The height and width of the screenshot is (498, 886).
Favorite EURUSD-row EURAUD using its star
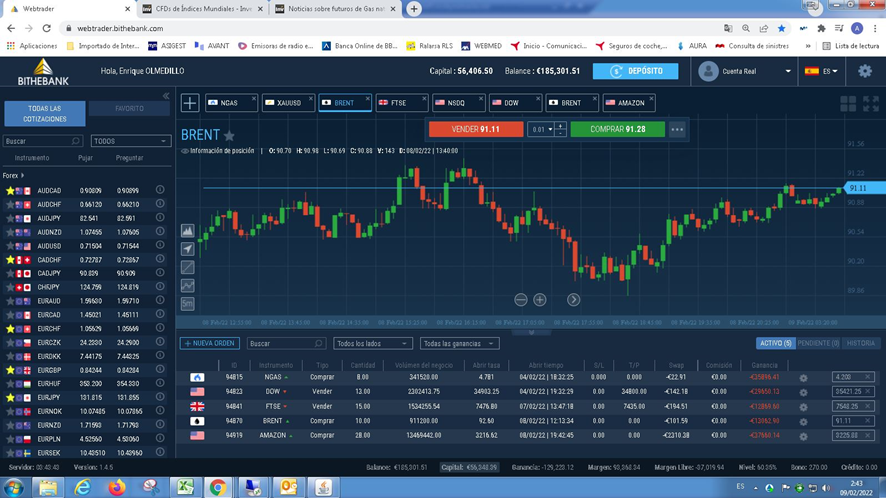coord(10,301)
